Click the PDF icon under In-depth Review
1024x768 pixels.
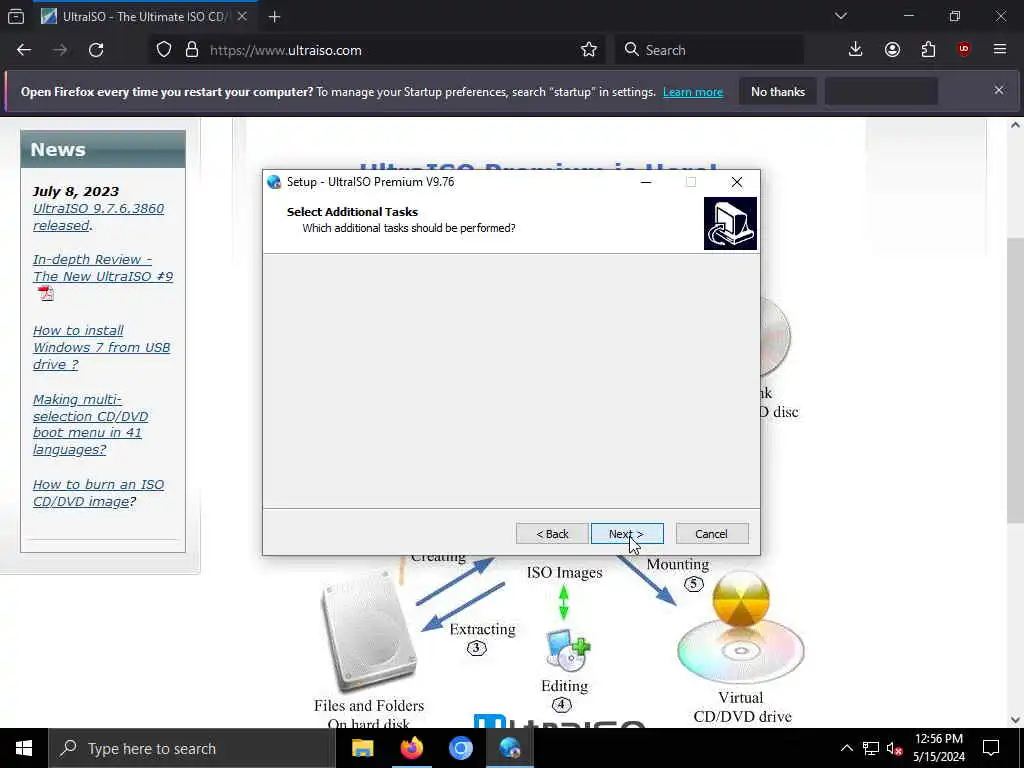click(46, 294)
